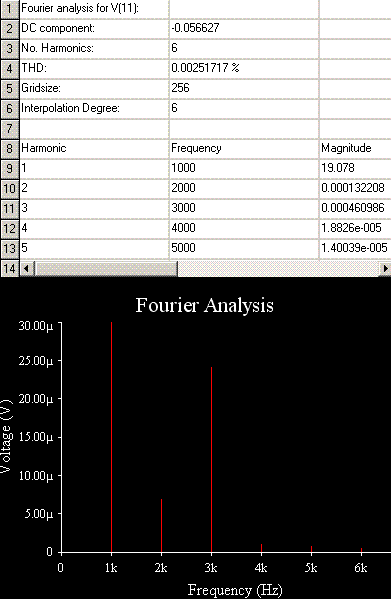Click the 'Gridsize:' label cell

[x=94, y=89]
